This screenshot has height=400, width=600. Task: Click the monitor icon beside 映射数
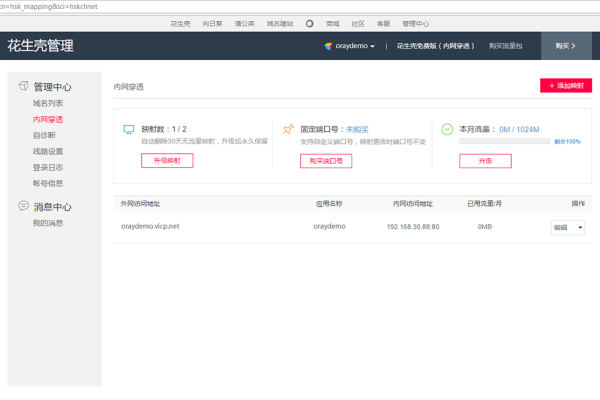point(128,129)
